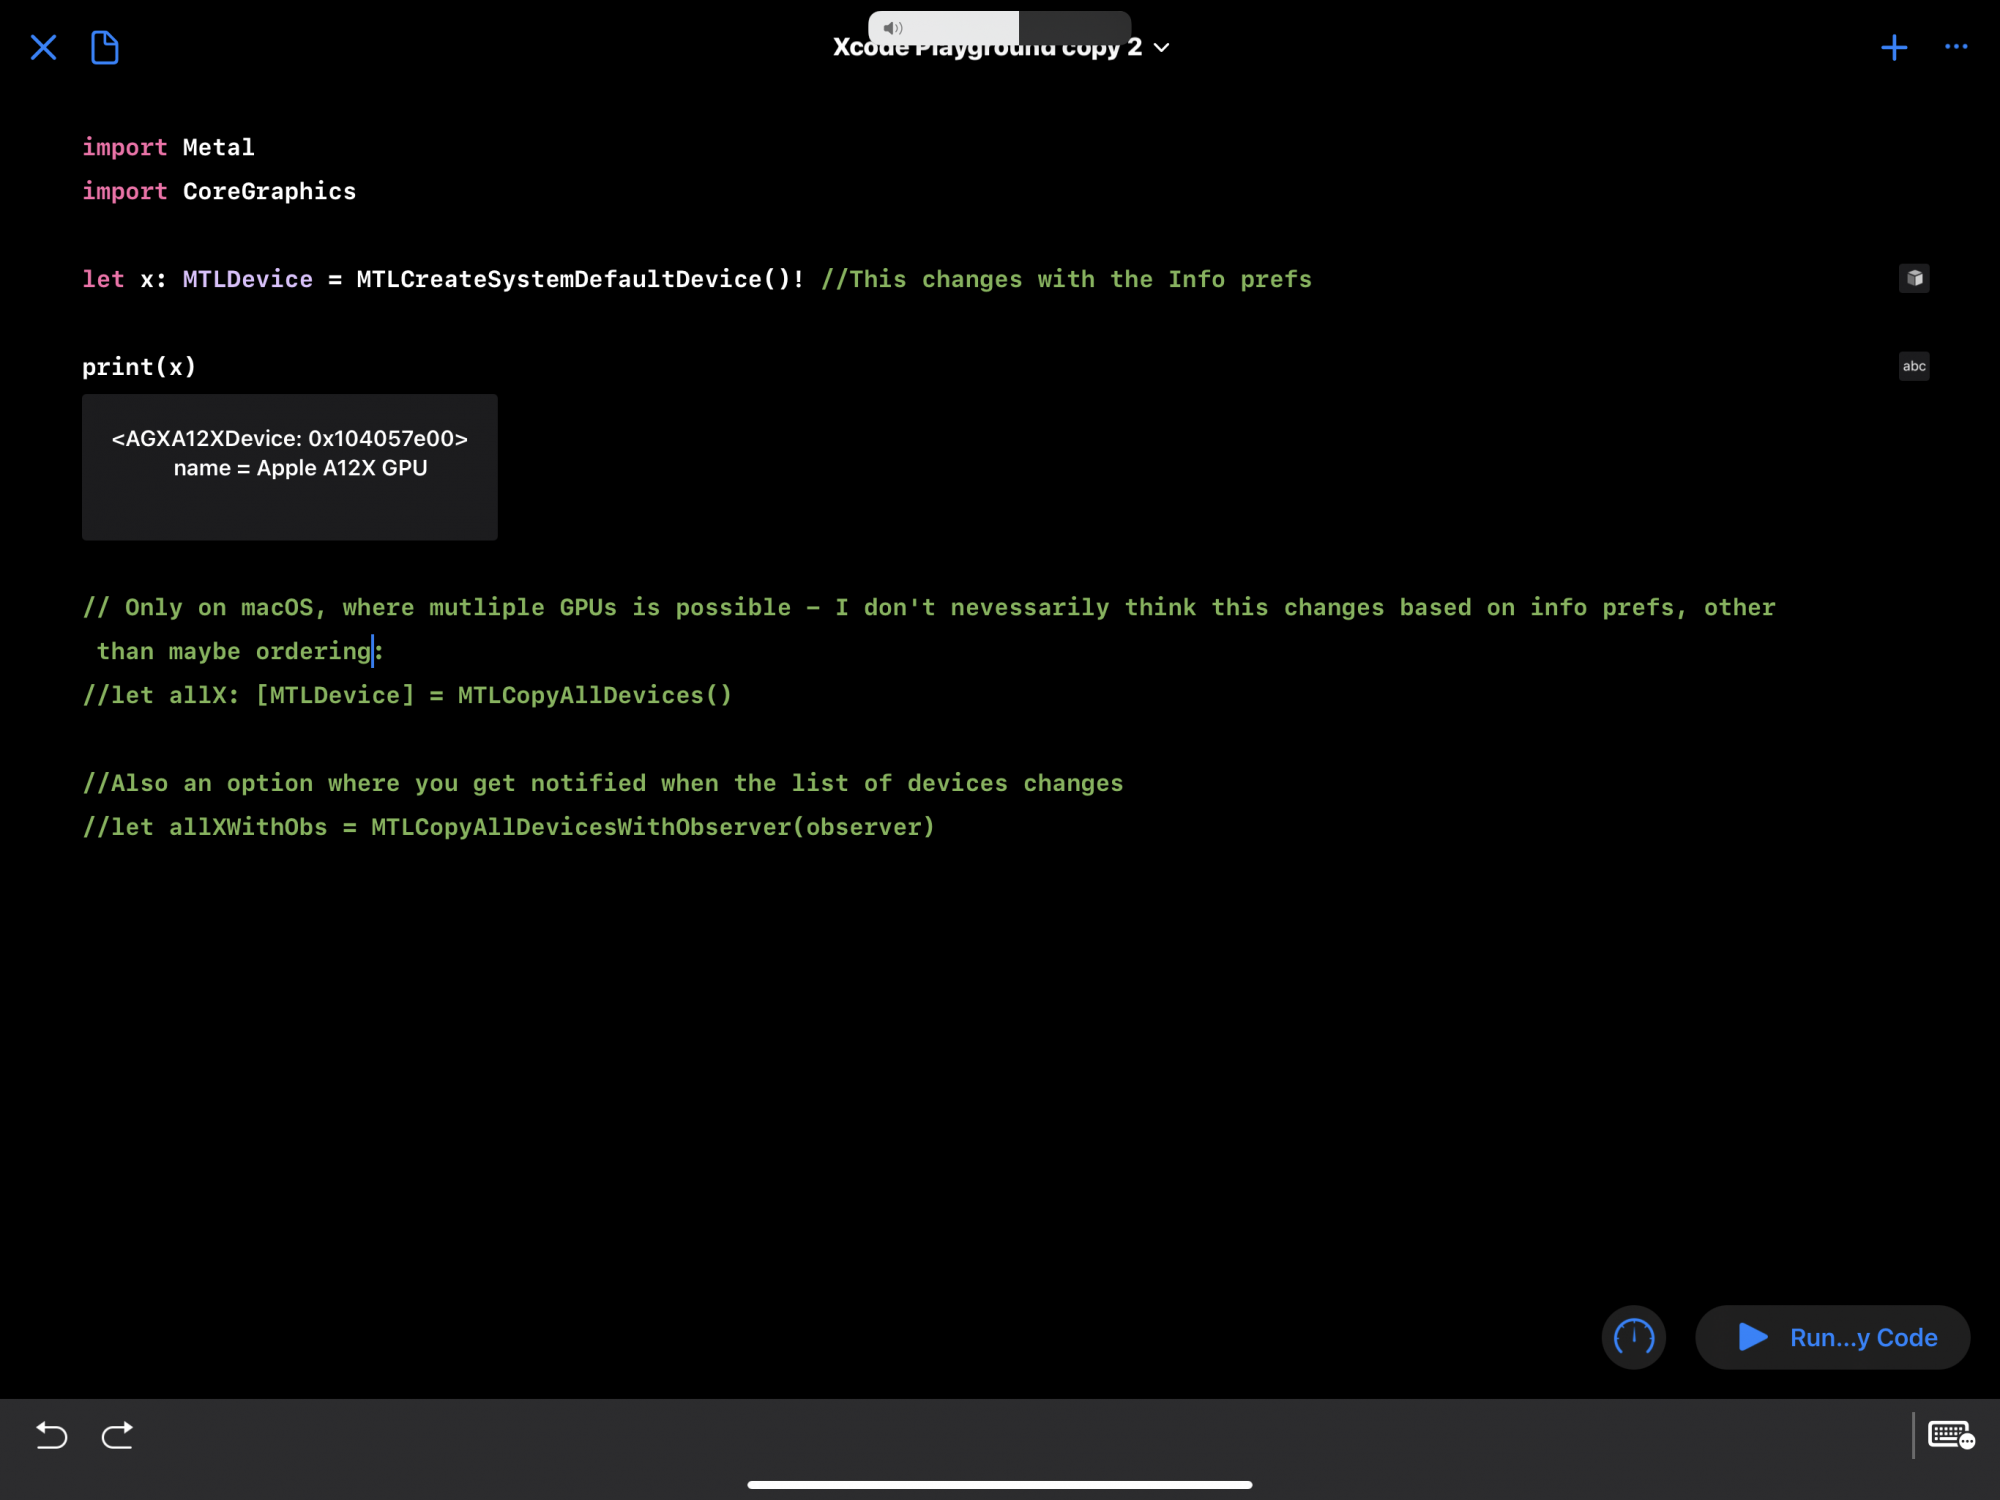Open the source files document icon
2000x1500 pixels.
coord(104,47)
